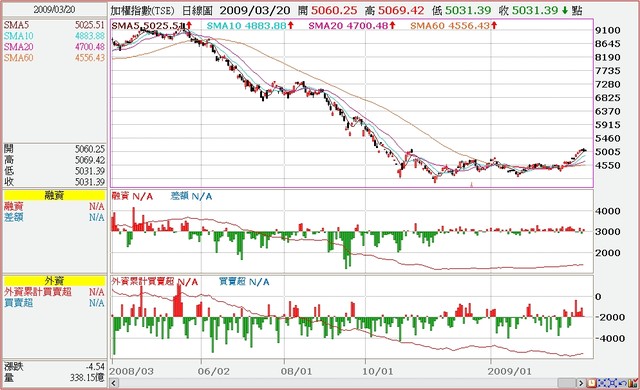The width and height of the screenshot is (640, 390).
Task: Click the 漲跌 value -4.54
Action: (x=95, y=367)
